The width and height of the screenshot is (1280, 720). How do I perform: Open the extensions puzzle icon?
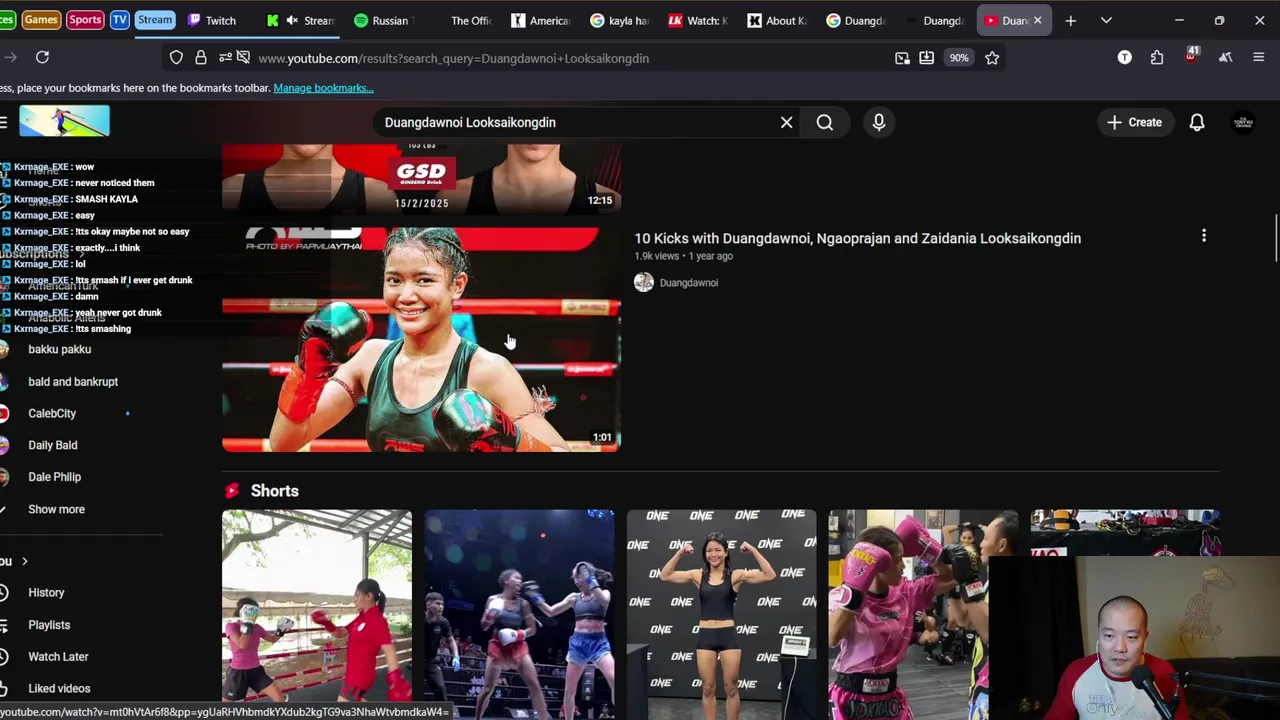pyautogui.click(x=1157, y=58)
